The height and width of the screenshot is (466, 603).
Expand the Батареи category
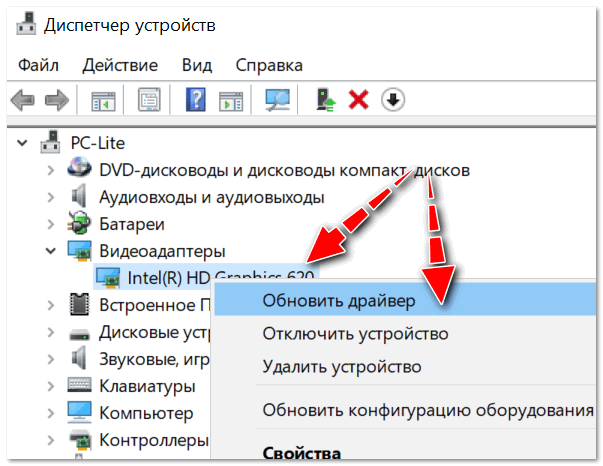click(50, 223)
